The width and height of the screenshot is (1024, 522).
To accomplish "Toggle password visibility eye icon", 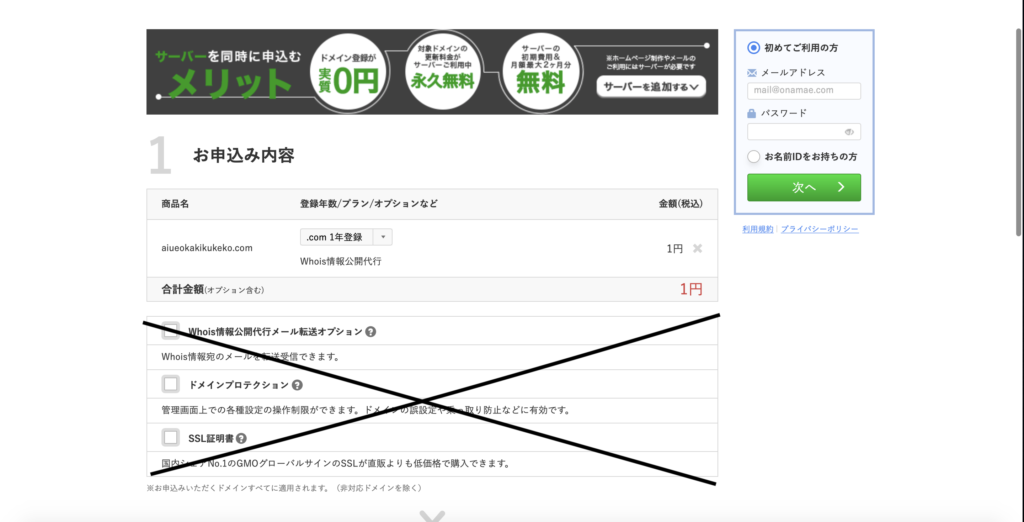I will 849,132.
